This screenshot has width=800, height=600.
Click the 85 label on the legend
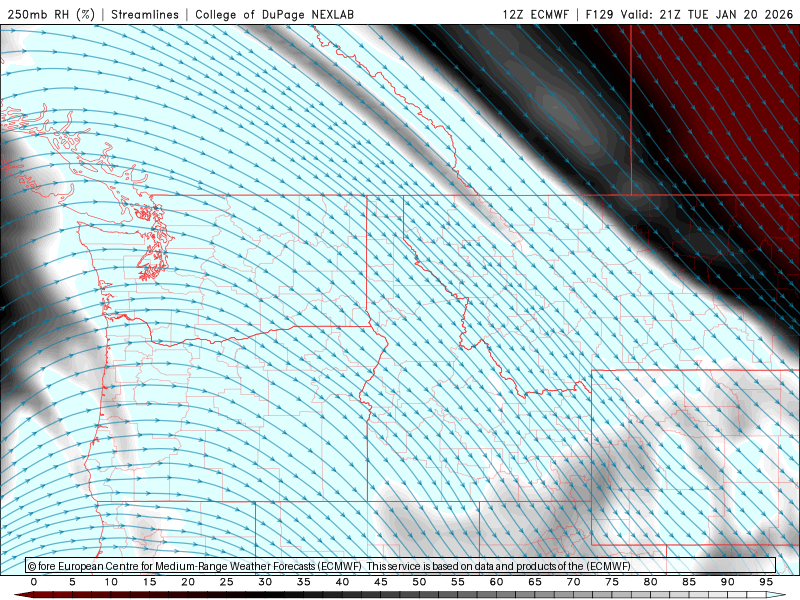pyautogui.click(x=689, y=582)
